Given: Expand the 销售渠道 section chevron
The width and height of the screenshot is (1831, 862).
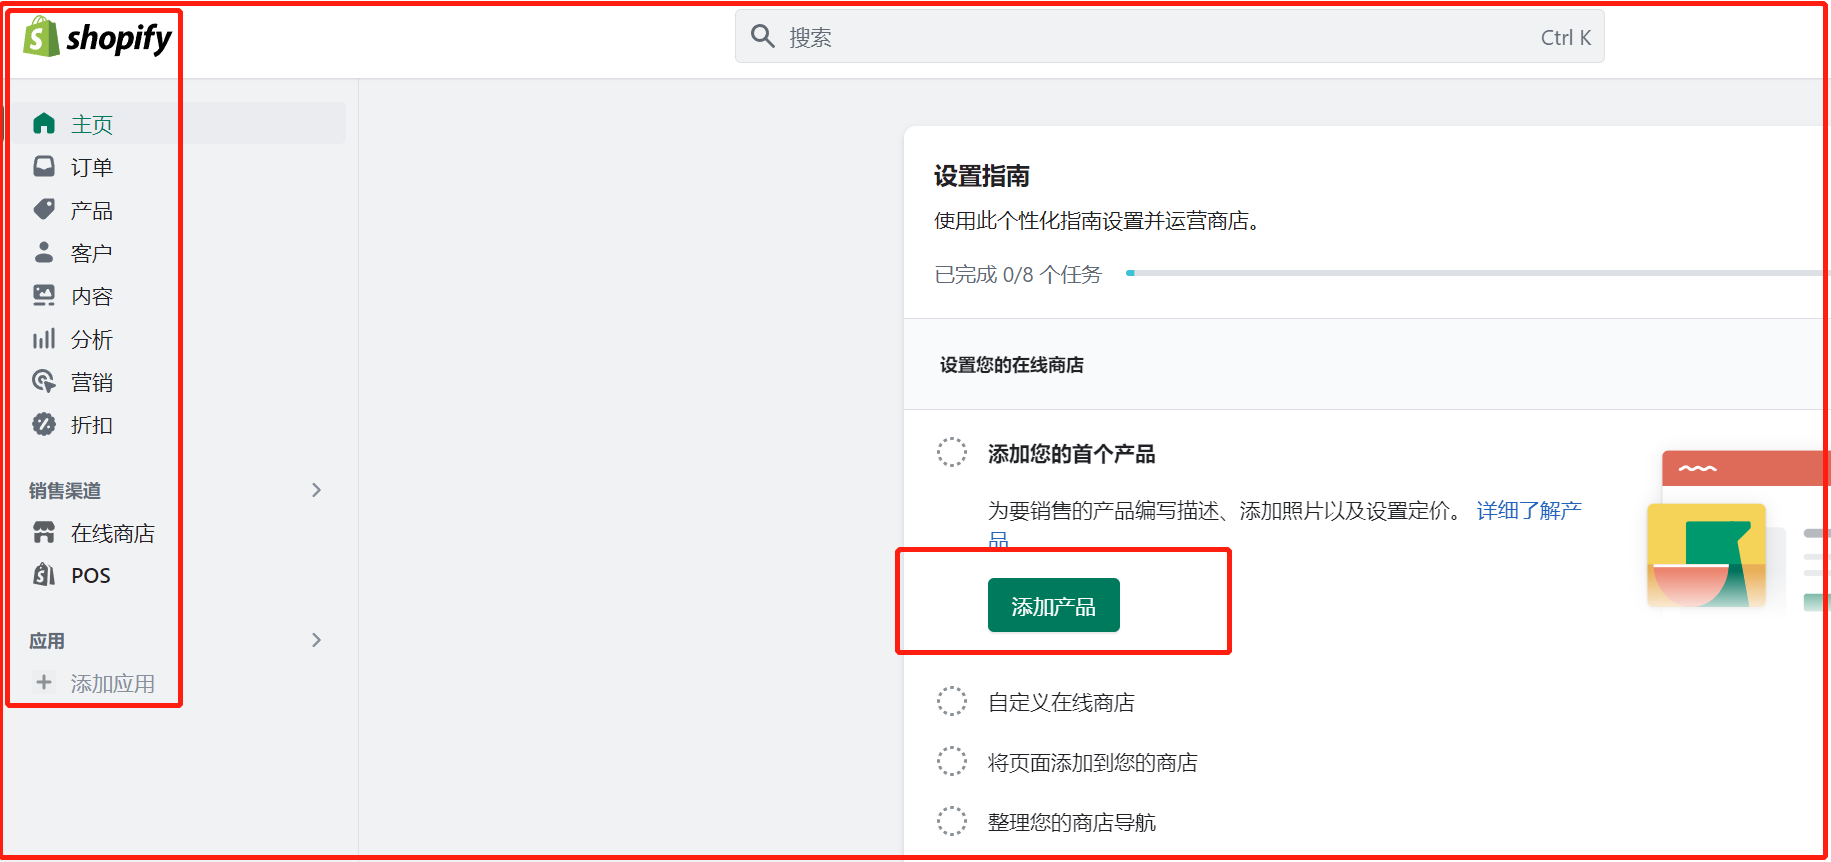Looking at the screenshot, I should click(316, 490).
